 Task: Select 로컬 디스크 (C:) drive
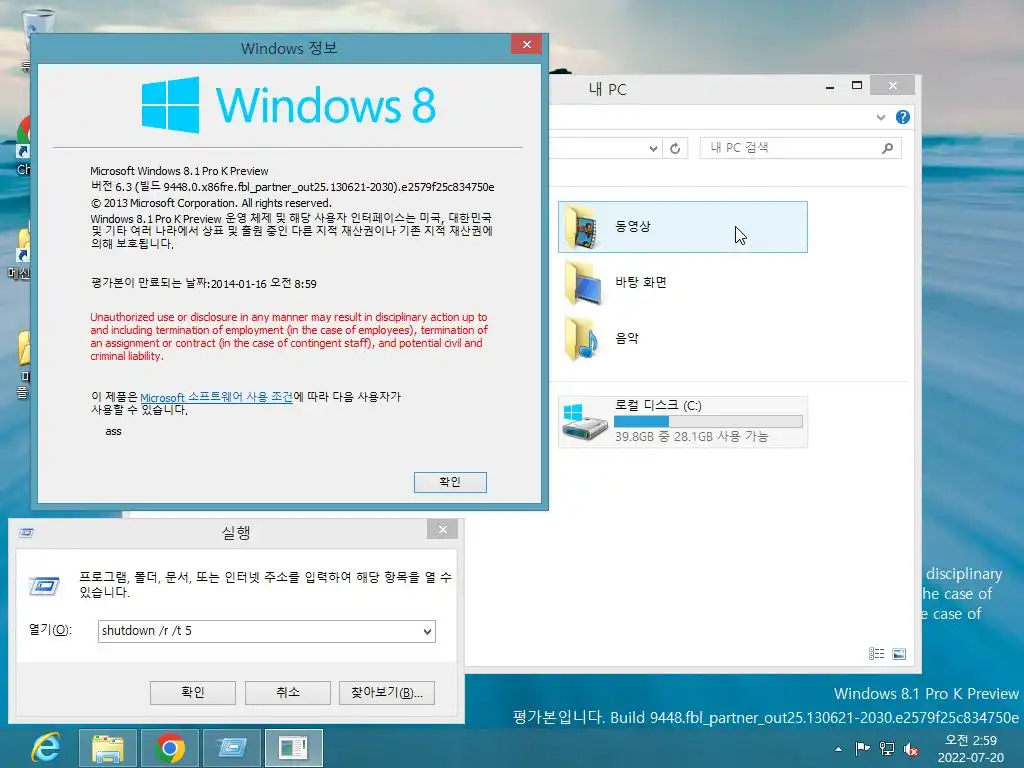click(x=682, y=422)
